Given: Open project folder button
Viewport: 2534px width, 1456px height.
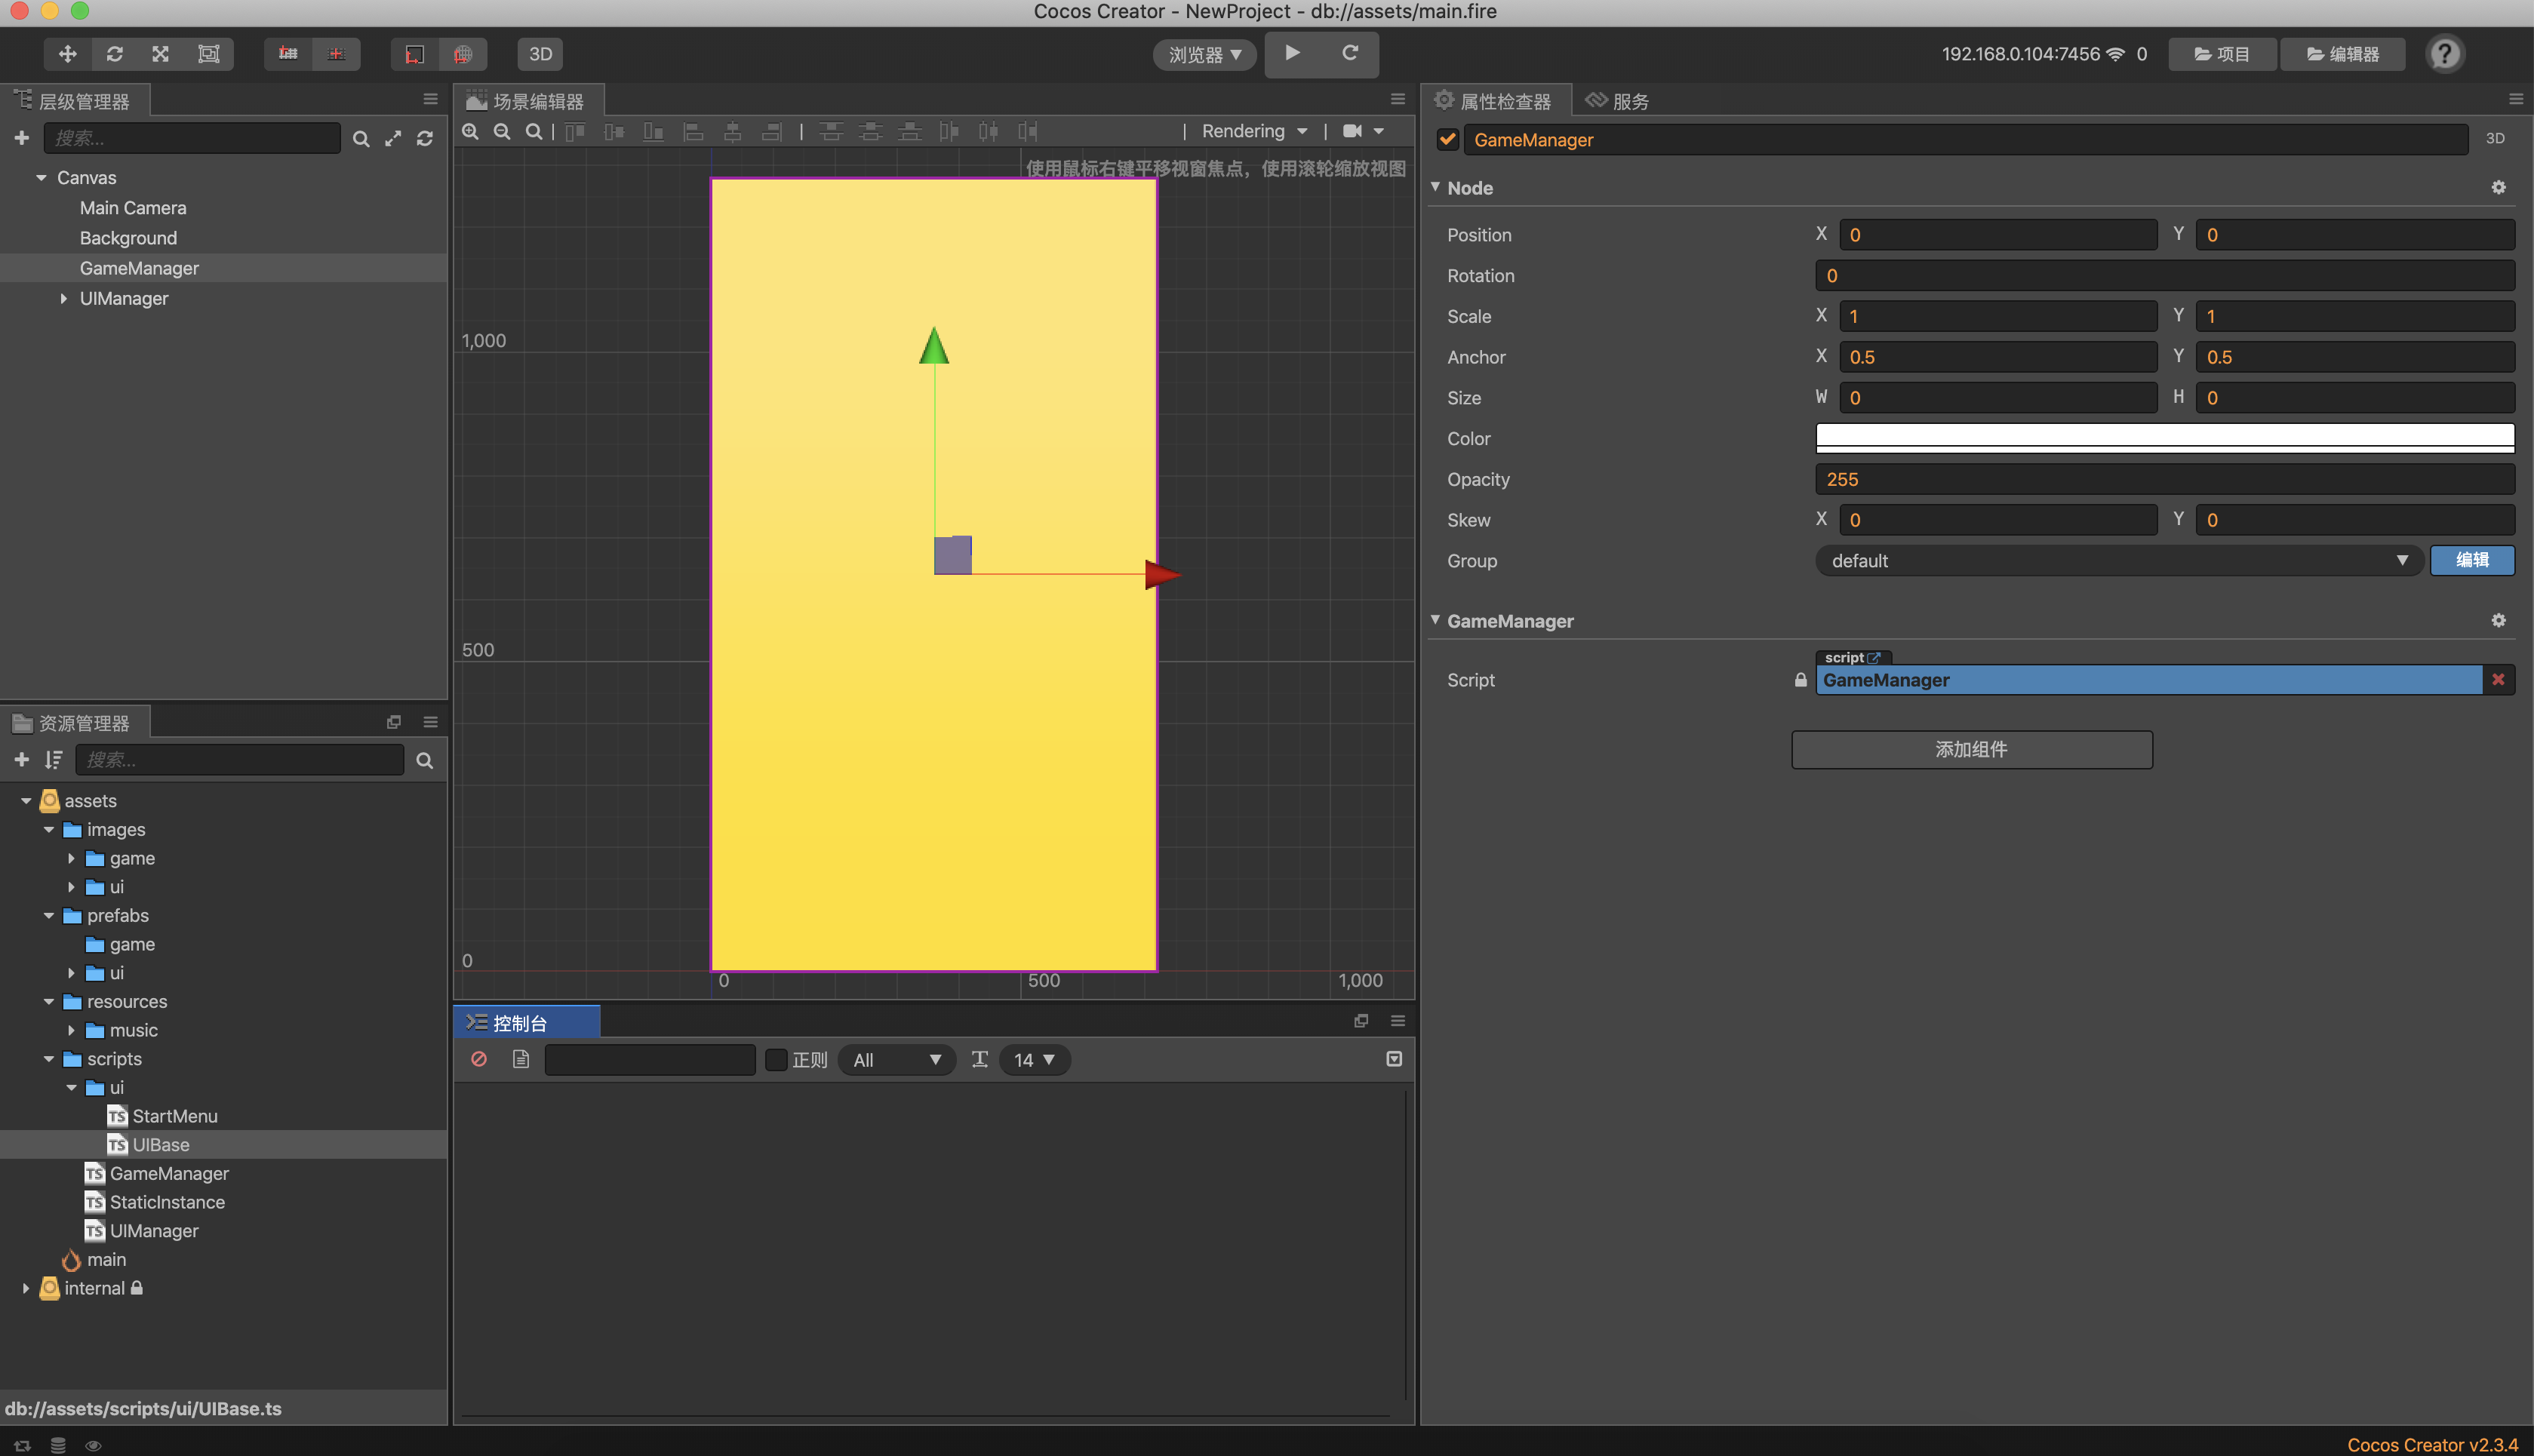Looking at the screenshot, I should 2221,54.
